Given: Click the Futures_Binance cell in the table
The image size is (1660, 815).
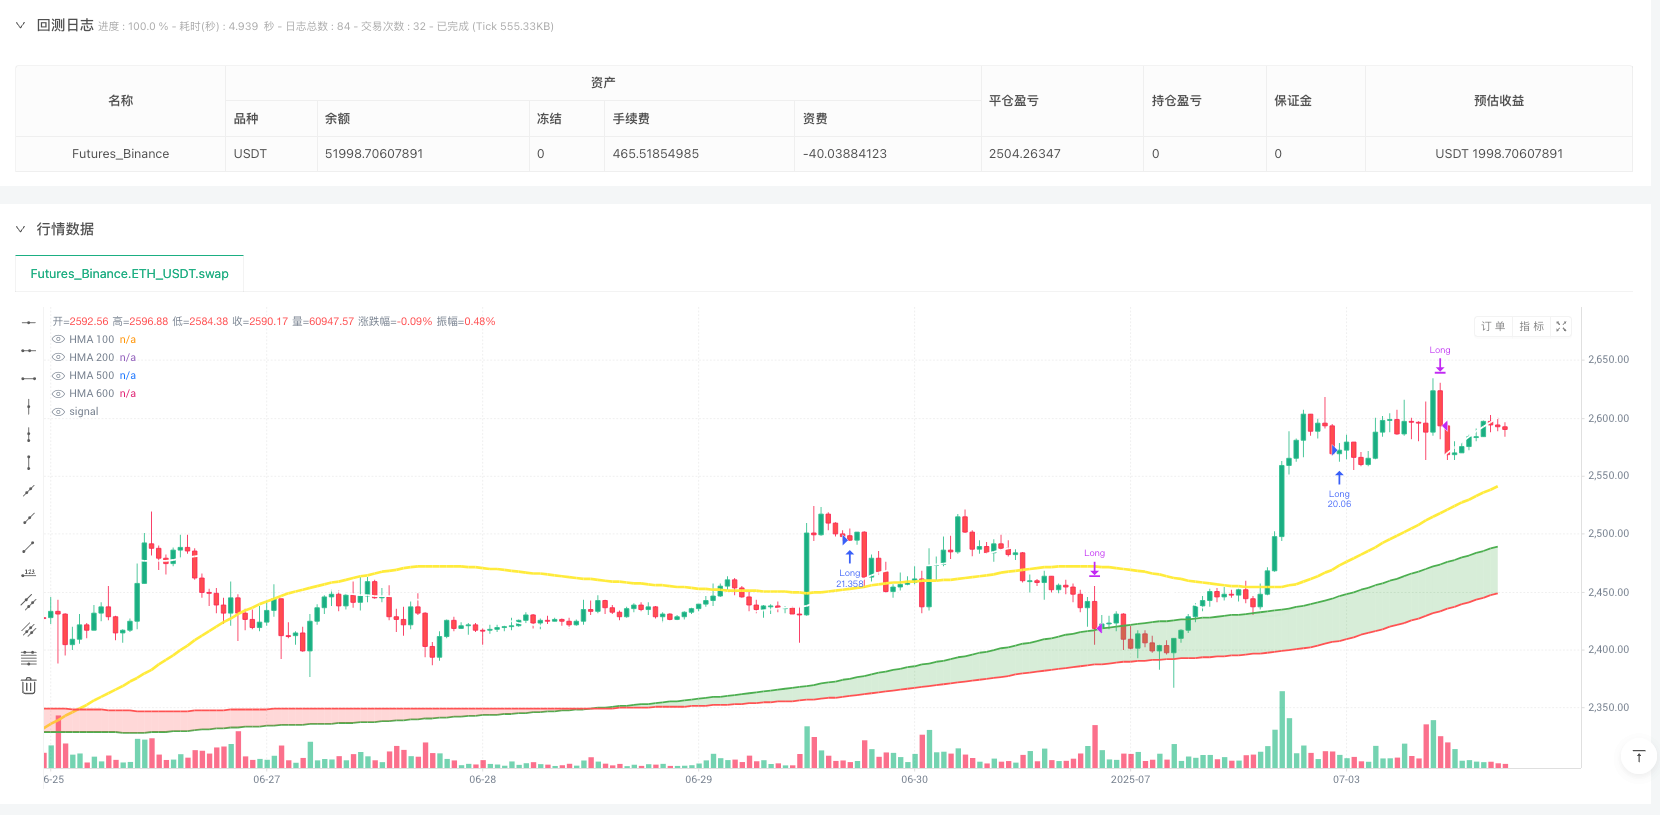Looking at the screenshot, I should tap(120, 154).
